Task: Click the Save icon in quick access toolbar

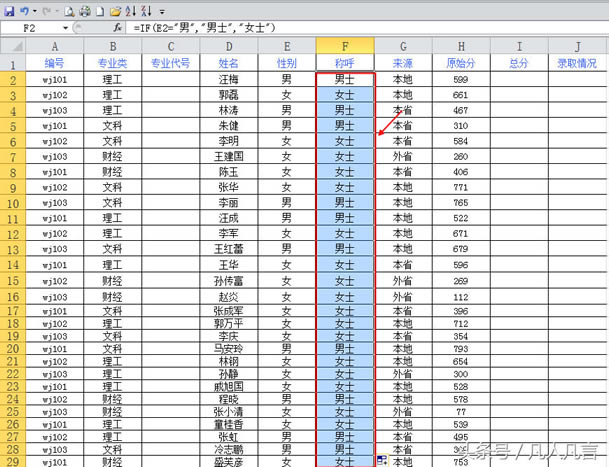Action: click(x=8, y=10)
